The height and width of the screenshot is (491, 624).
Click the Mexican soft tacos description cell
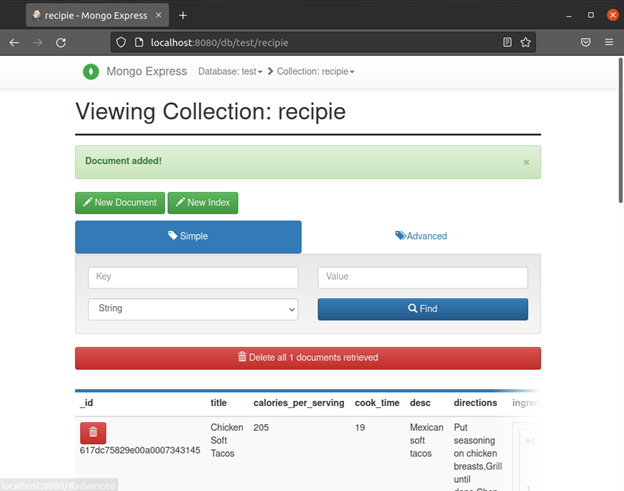[x=426, y=440]
